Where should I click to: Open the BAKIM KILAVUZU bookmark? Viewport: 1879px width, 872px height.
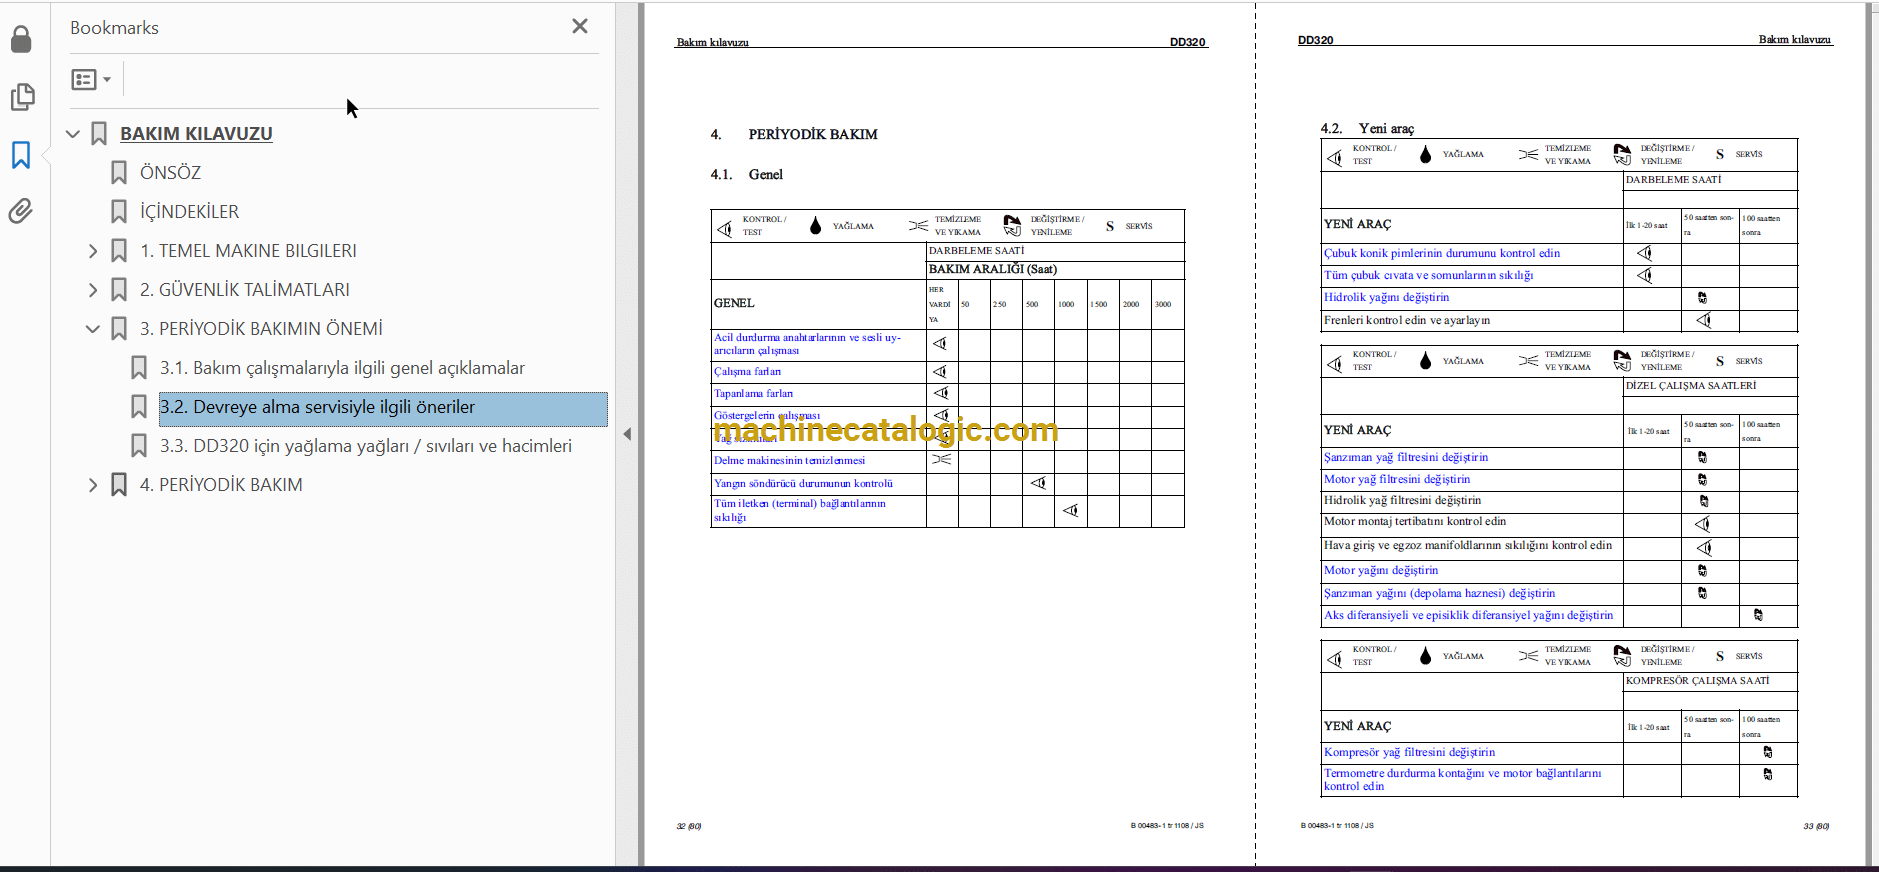tap(196, 134)
